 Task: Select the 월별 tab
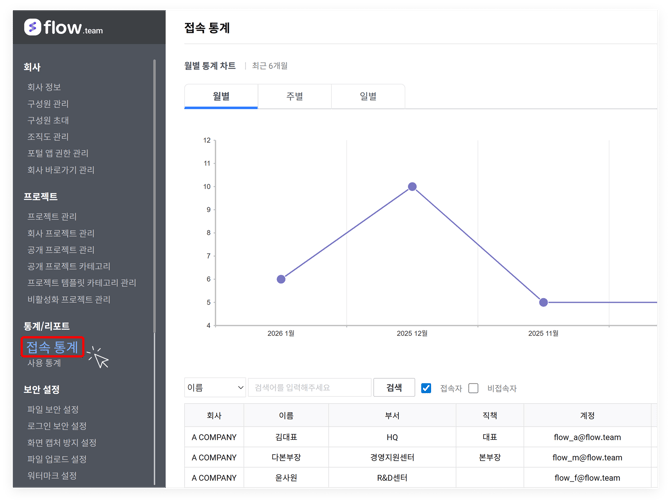point(221,97)
